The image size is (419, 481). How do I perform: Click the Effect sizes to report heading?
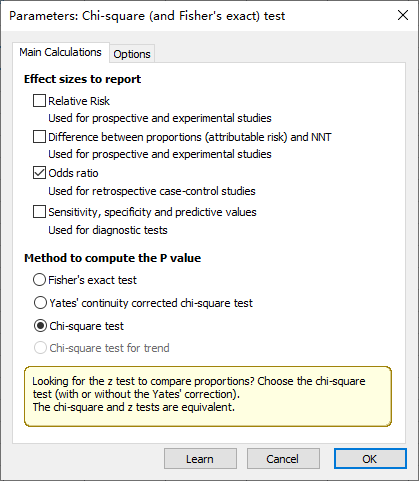coord(82,79)
